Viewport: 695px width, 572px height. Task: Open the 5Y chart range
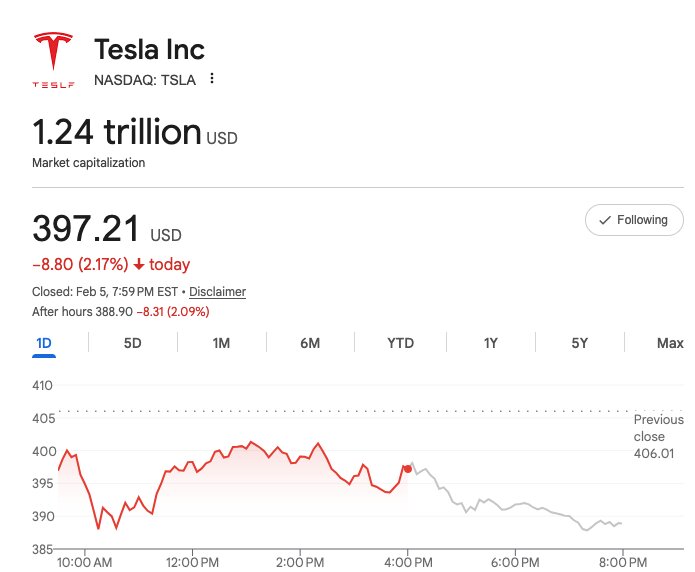pos(579,343)
